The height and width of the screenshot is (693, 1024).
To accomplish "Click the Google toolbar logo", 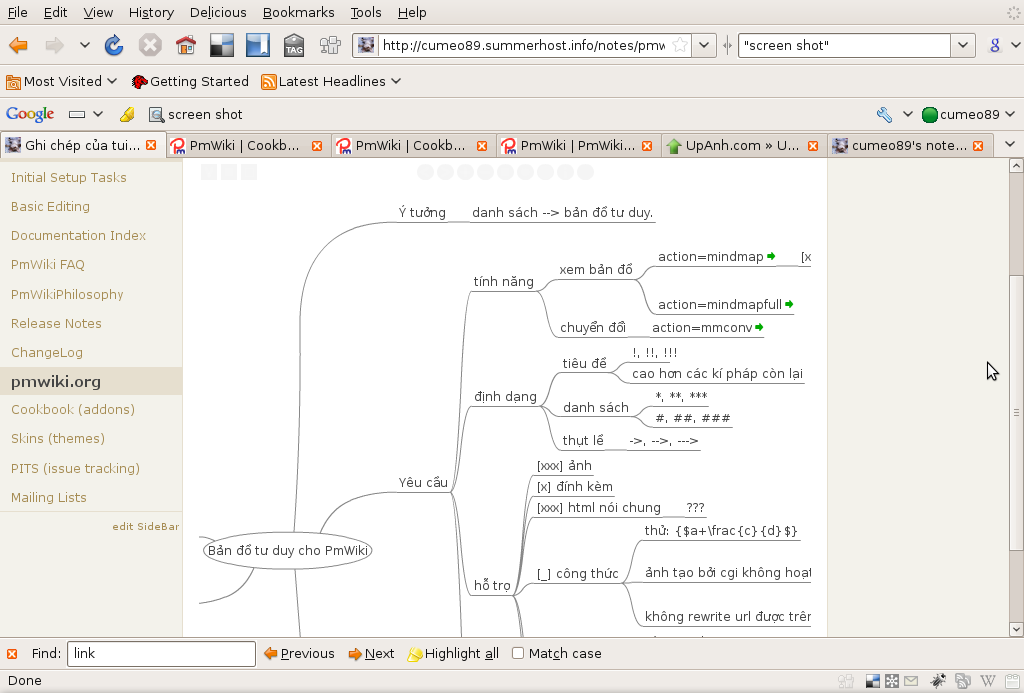I will coord(30,114).
